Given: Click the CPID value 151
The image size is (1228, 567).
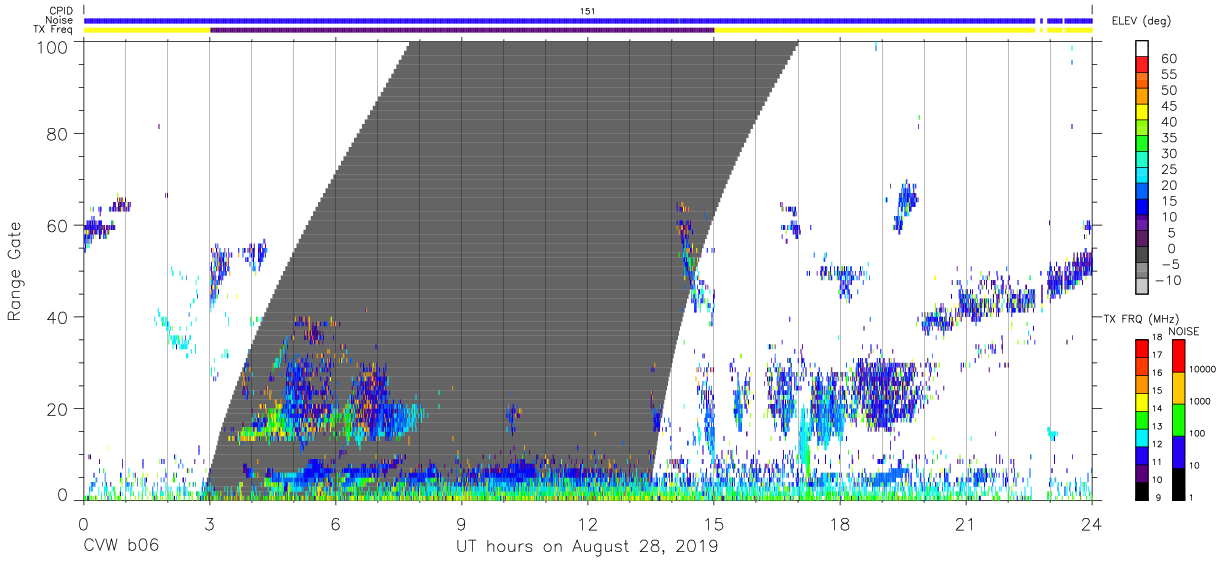Looking at the screenshot, I should pyautogui.click(x=587, y=11).
